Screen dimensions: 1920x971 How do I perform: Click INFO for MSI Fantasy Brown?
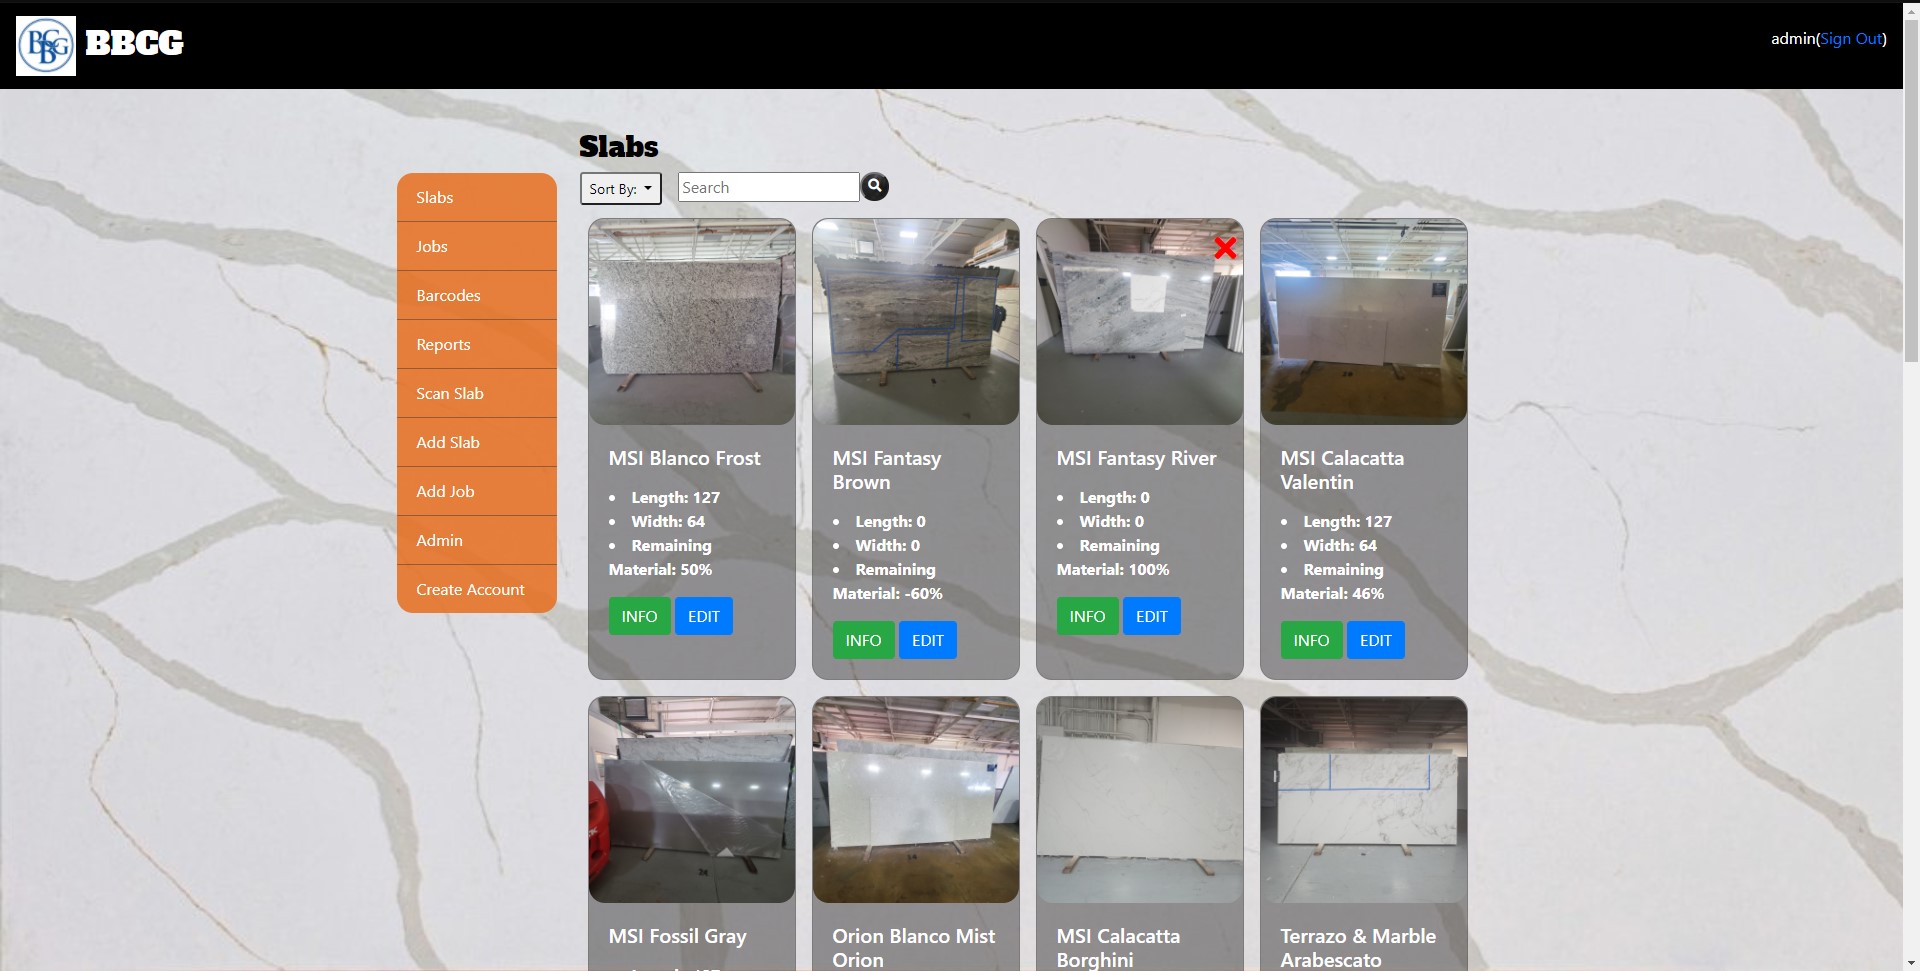click(863, 640)
